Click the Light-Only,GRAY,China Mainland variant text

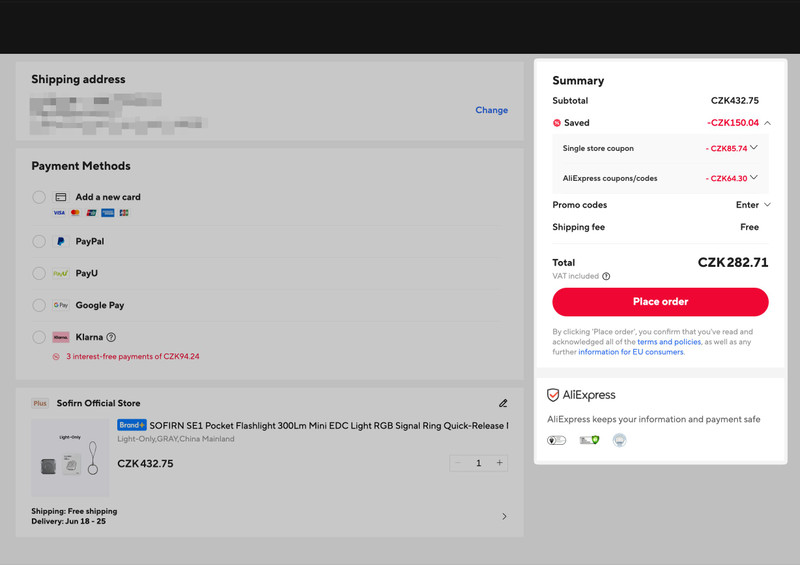[176, 439]
